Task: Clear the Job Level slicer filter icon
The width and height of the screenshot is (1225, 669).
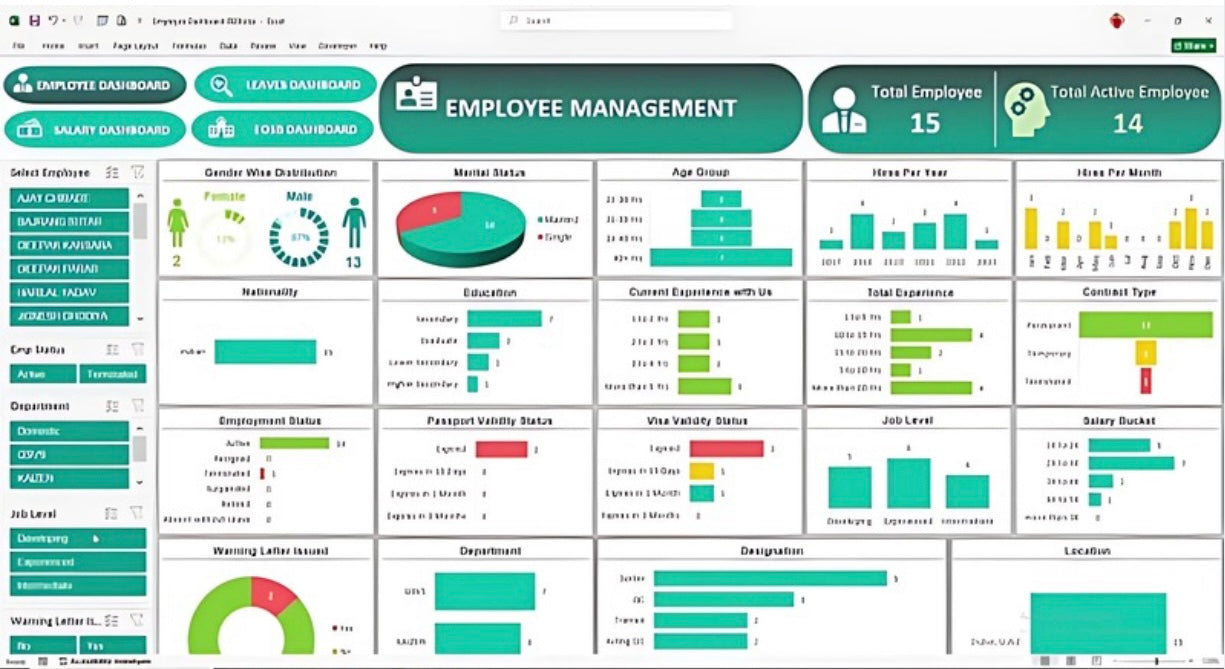Action: coord(137,513)
